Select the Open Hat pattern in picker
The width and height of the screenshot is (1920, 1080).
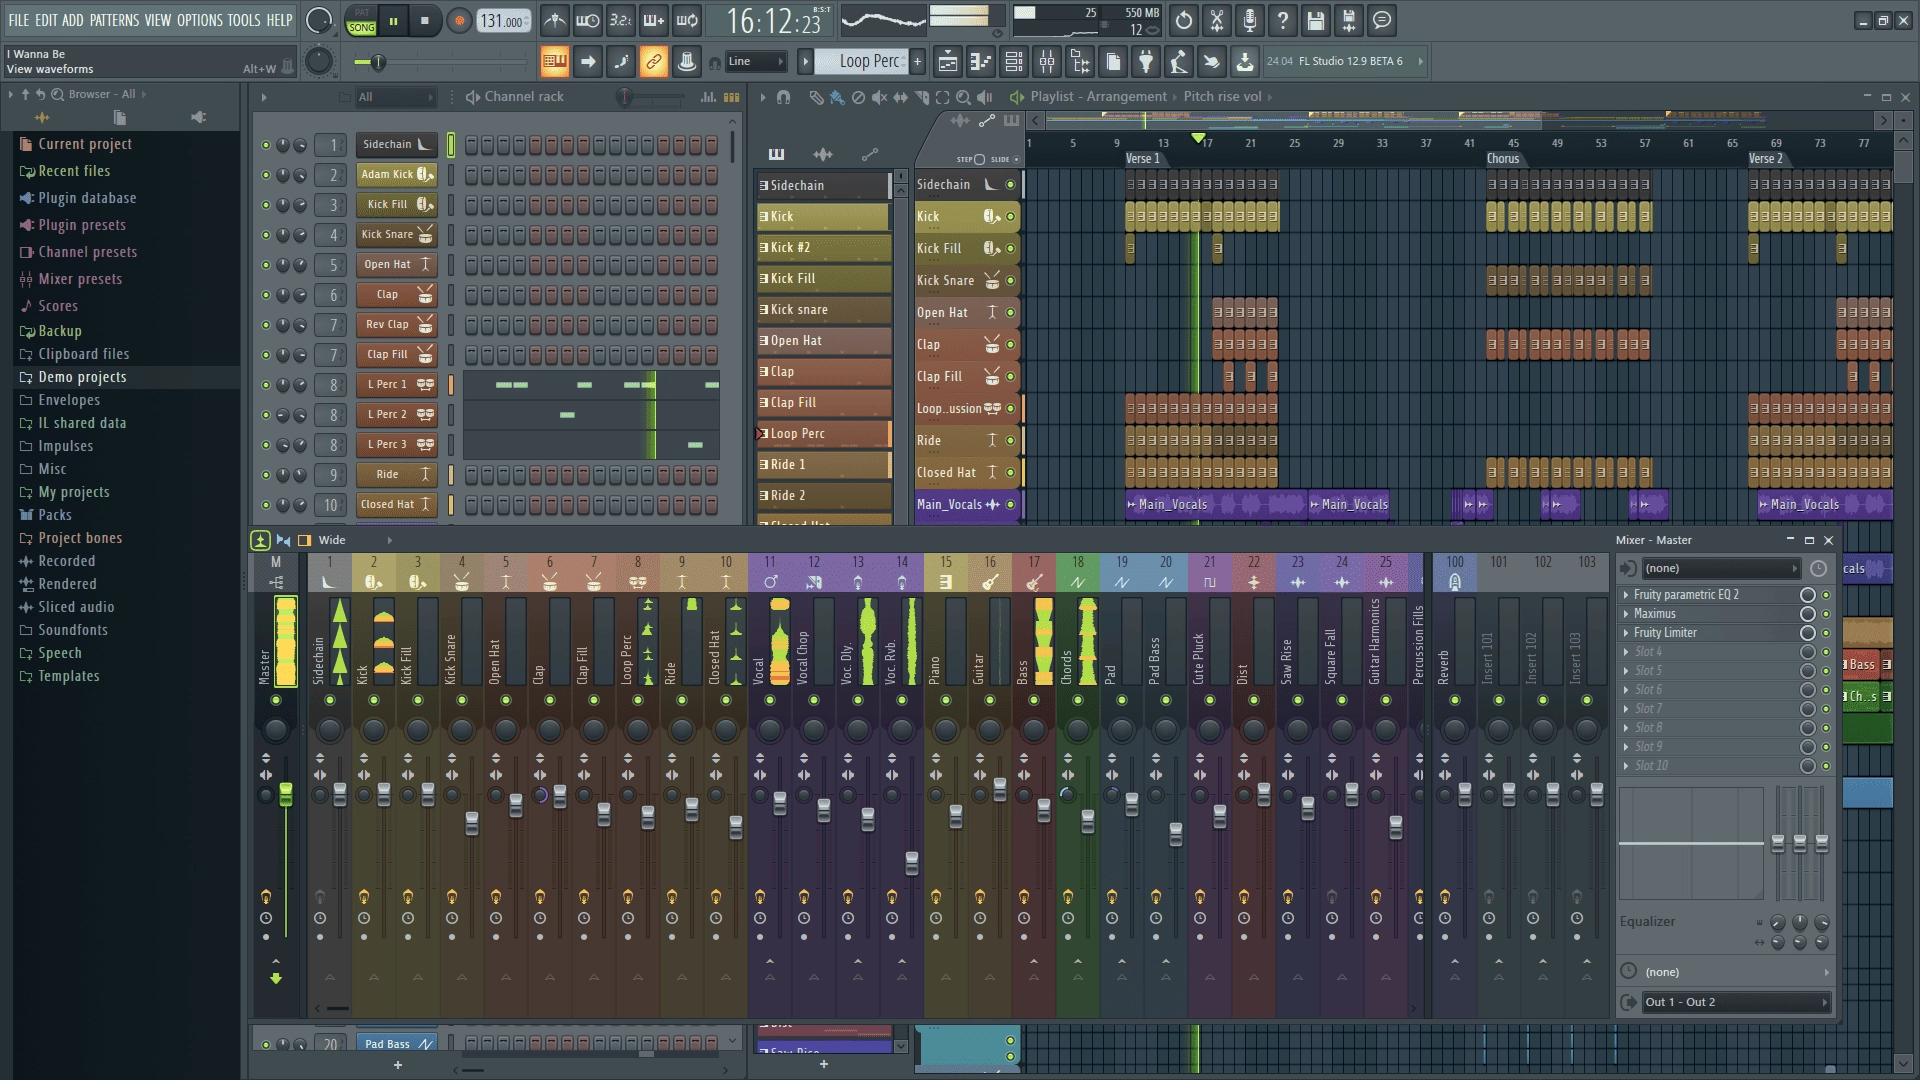(x=823, y=341)
